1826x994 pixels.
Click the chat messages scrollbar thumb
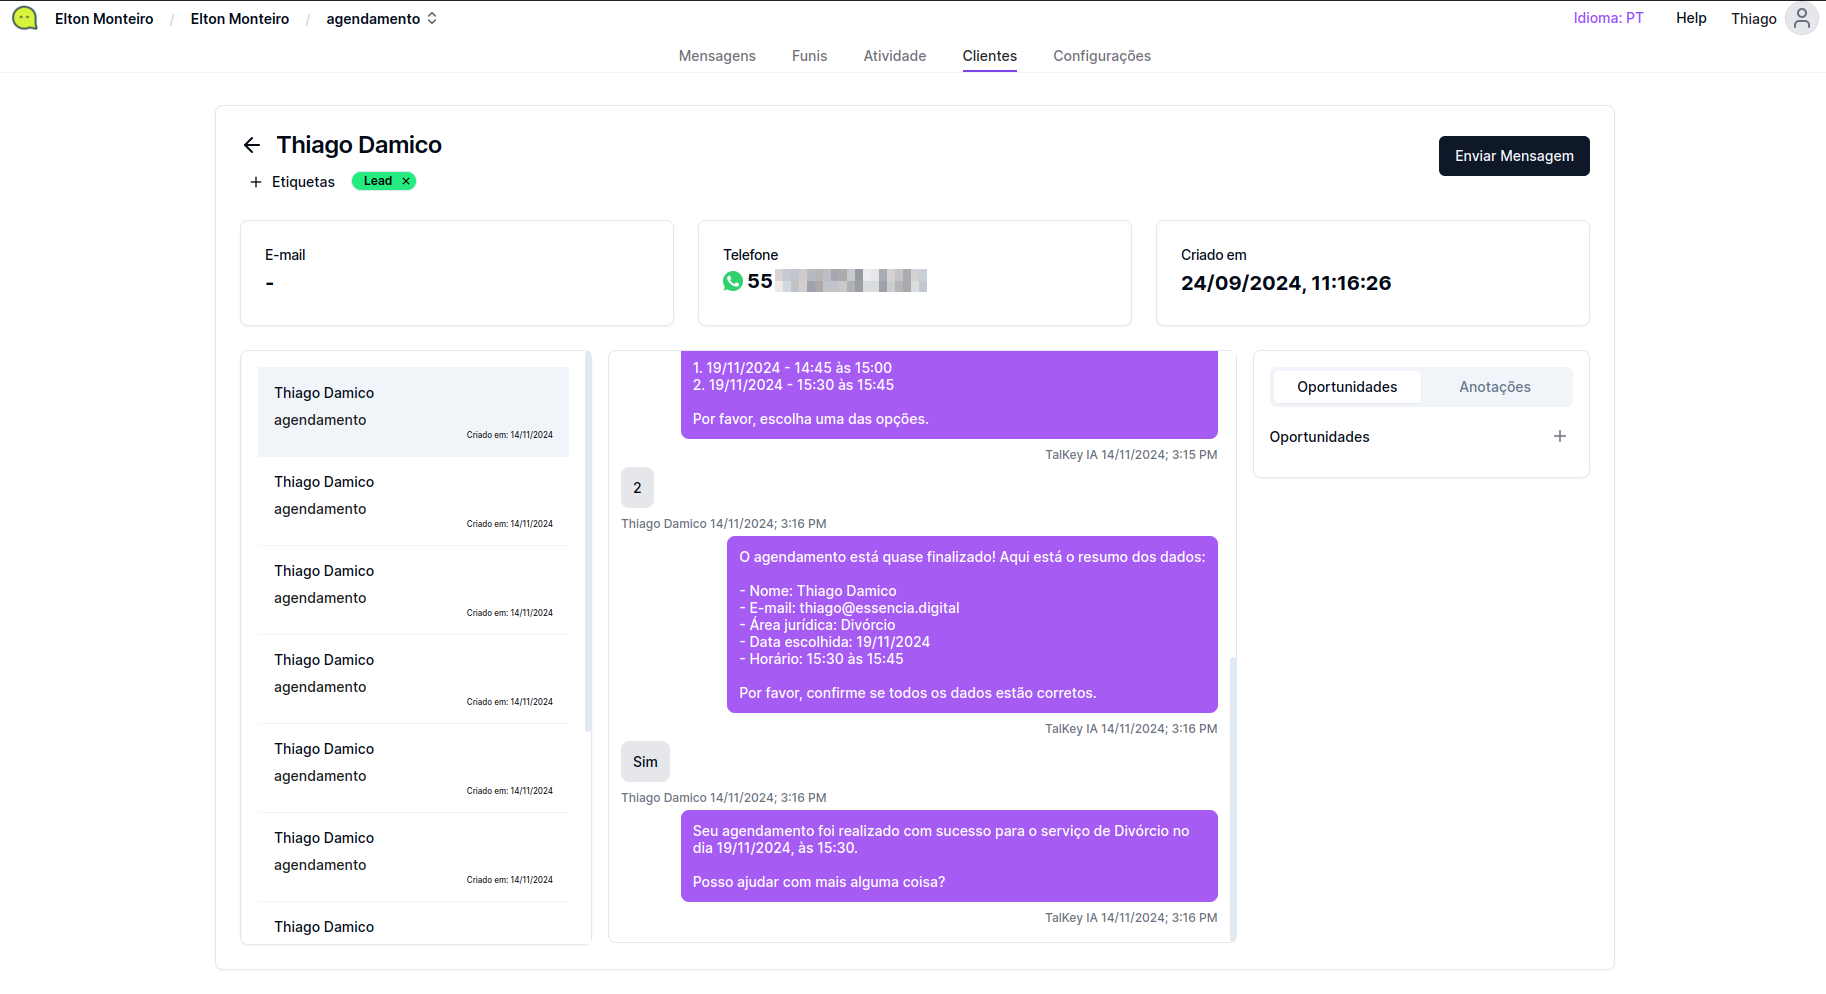pyautogui.click(x=1233, y=798)
